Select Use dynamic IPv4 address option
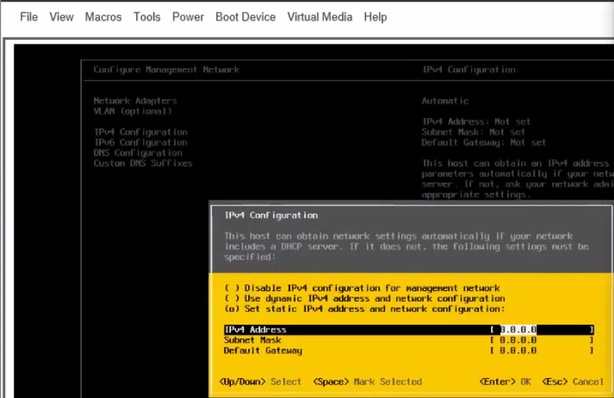 pos(365,298)
